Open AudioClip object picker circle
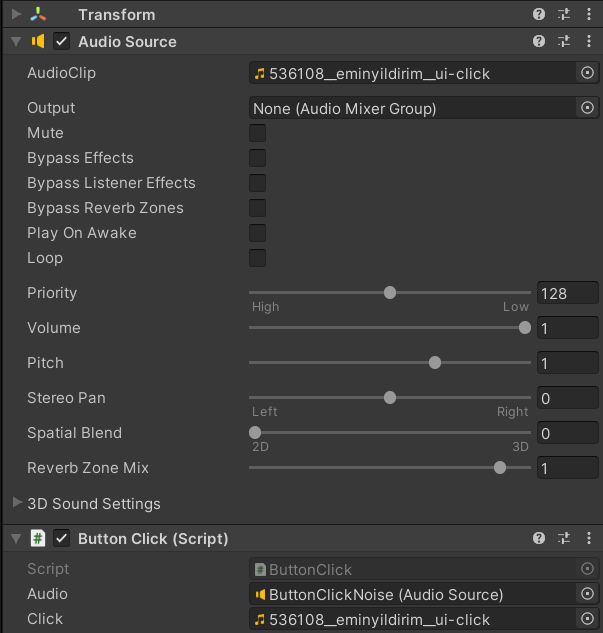 coord(587,73)
